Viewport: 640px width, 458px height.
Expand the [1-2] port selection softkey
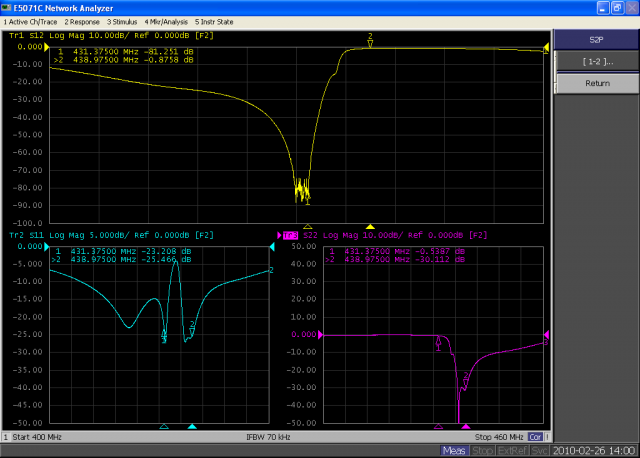pyautogui.click(x=596, y=62)
